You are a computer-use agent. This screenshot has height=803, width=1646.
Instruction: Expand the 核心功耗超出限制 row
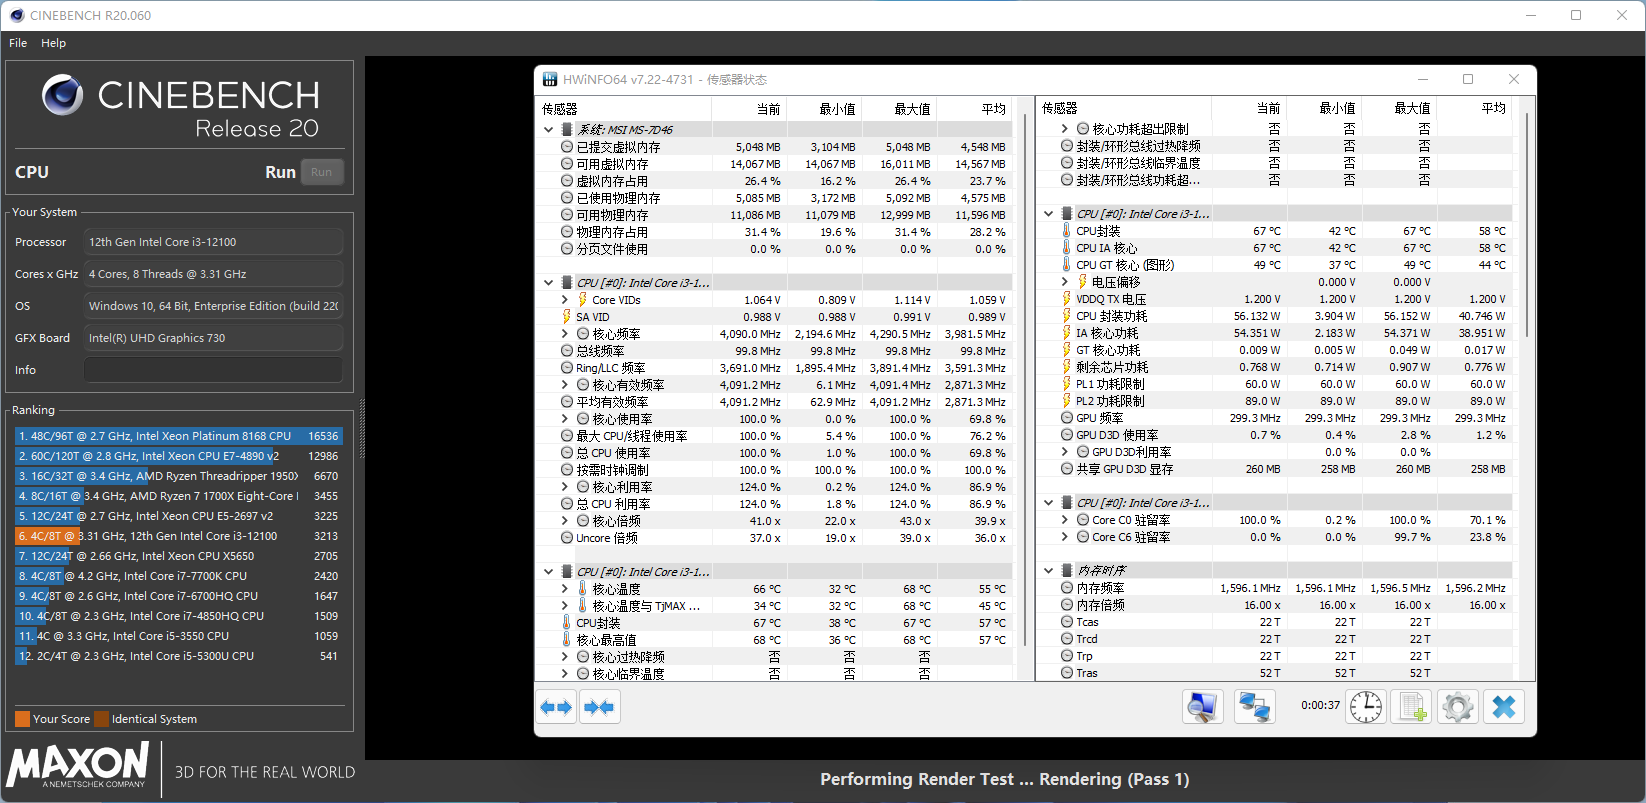[x=1065, y=129]
